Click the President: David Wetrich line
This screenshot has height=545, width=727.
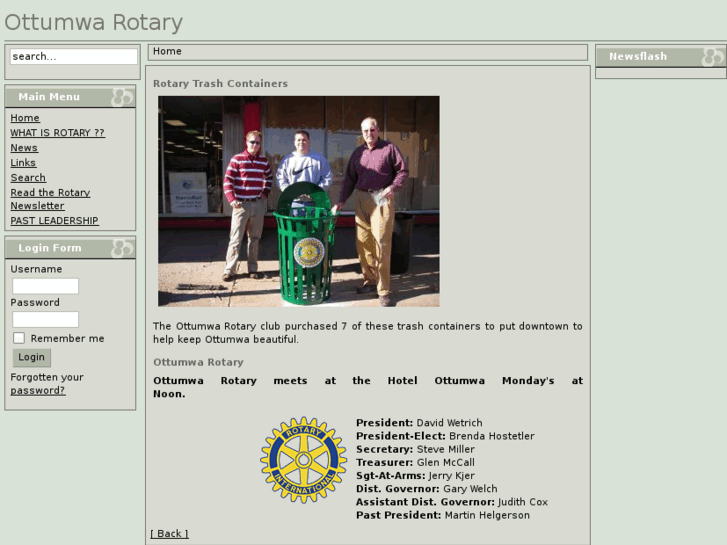click(x=419, y=423)
